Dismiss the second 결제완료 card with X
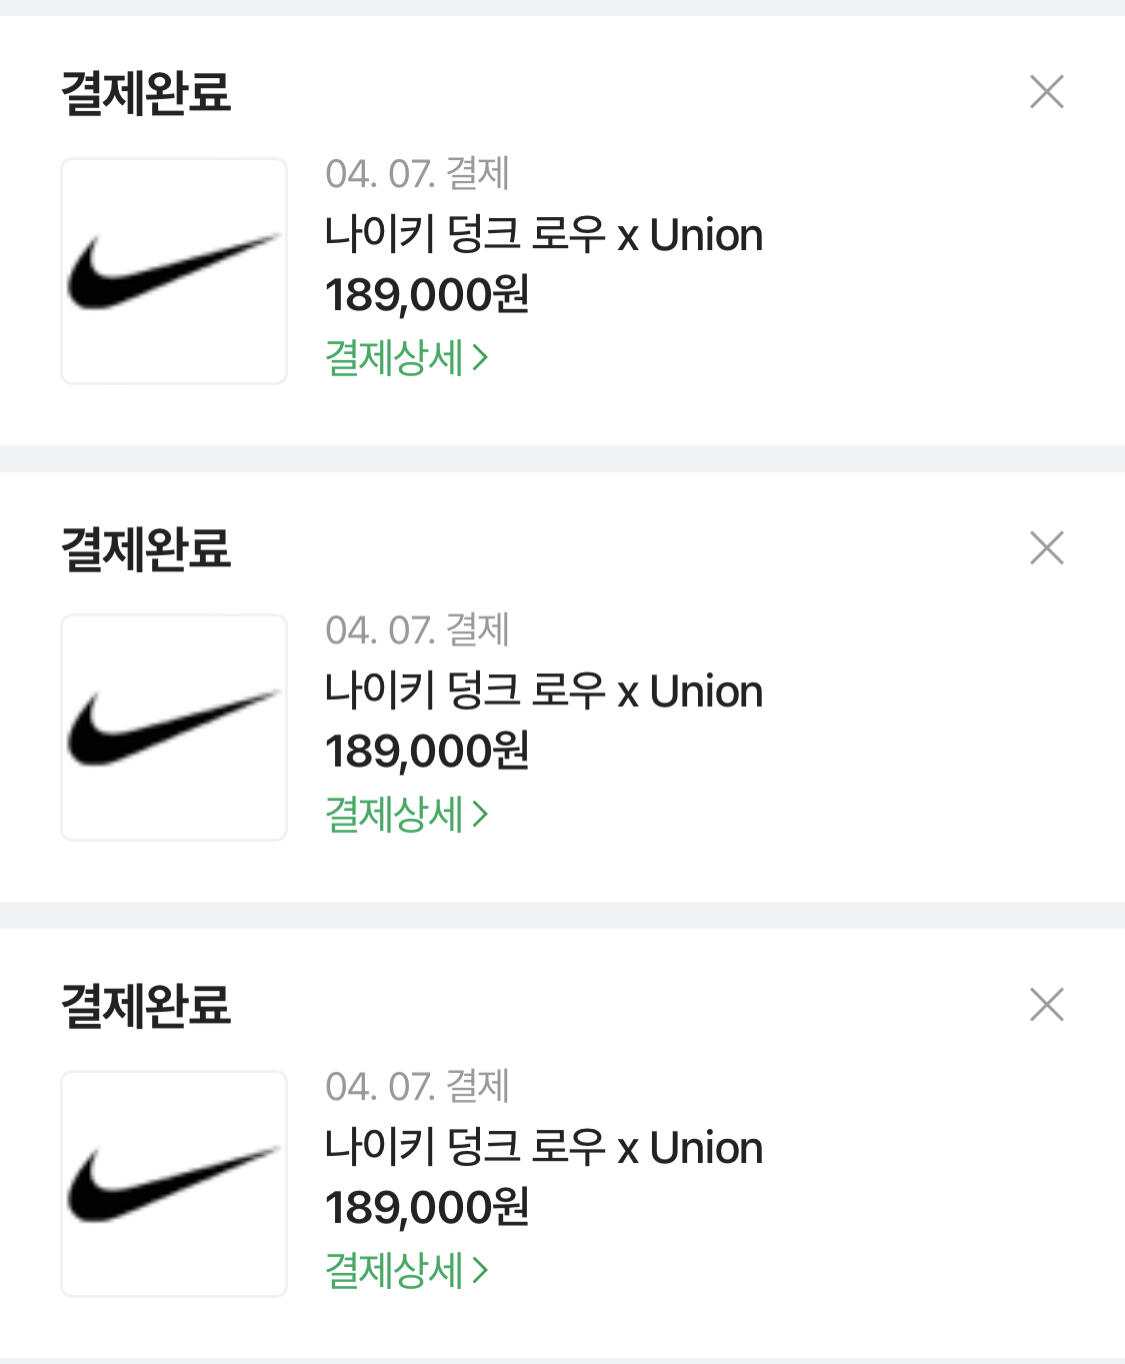1125x1364 pixels. coord(1046,548)
